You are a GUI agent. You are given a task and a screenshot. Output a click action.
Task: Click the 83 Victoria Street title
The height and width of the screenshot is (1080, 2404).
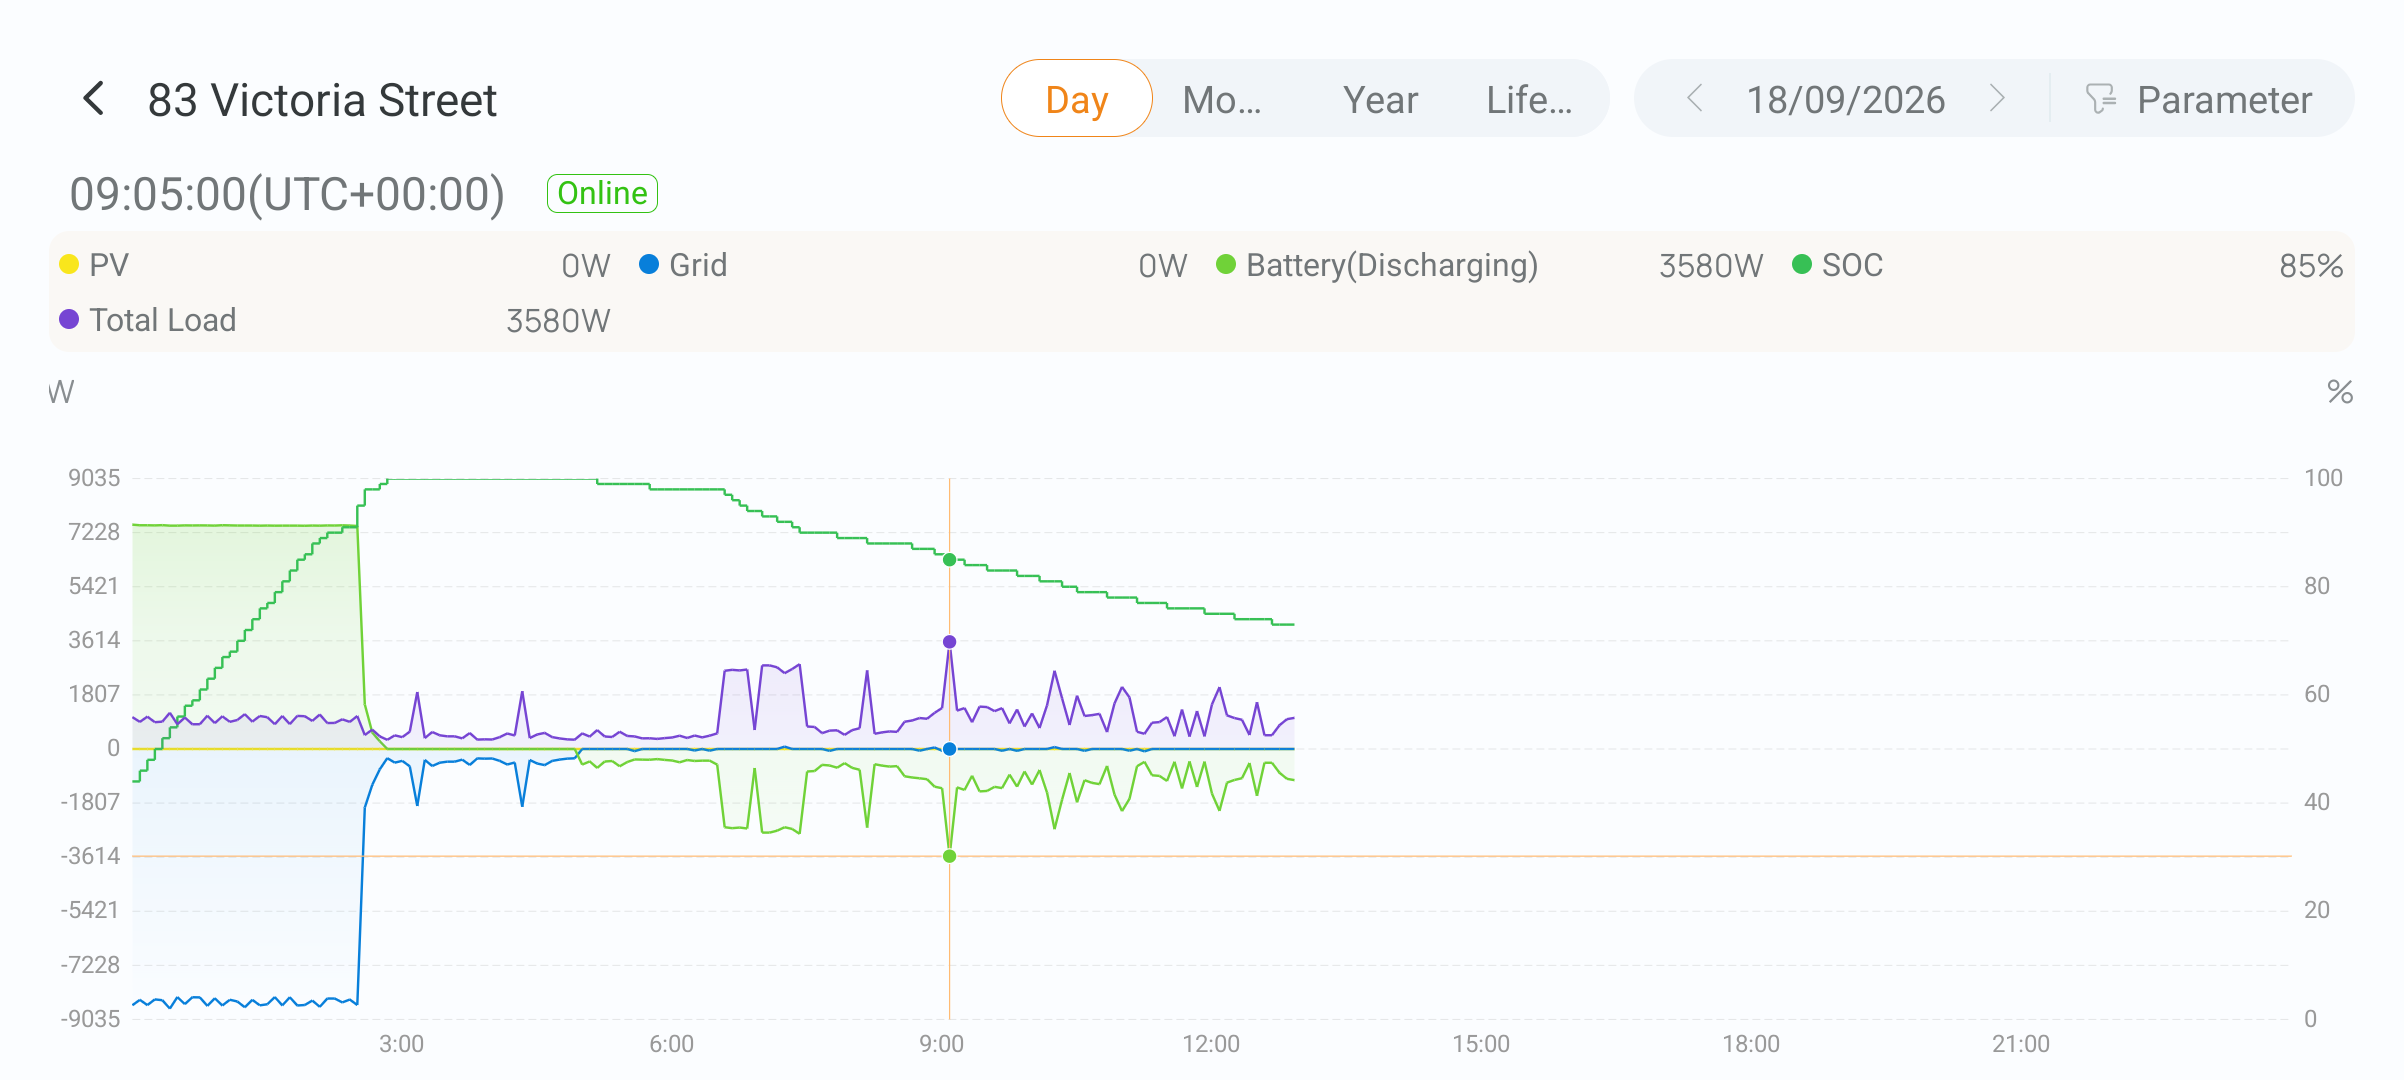(x=322, y=100)
